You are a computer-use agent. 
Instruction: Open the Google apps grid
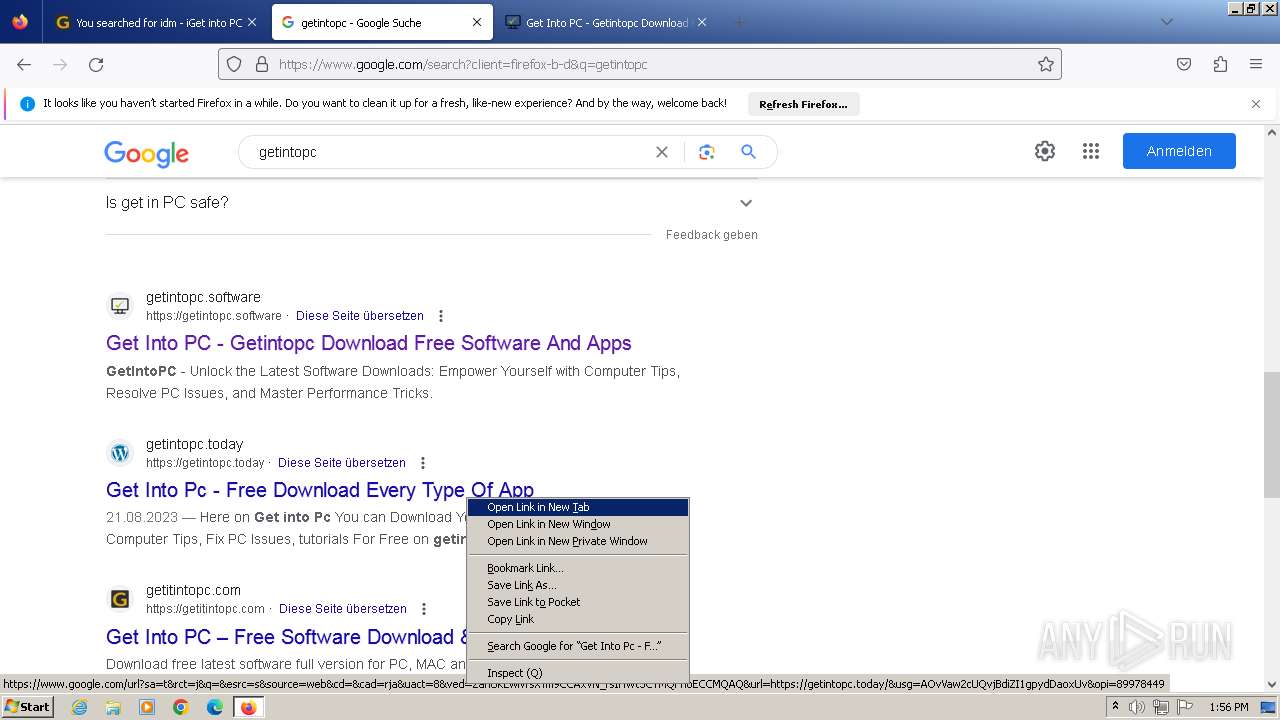point(1091,151)
